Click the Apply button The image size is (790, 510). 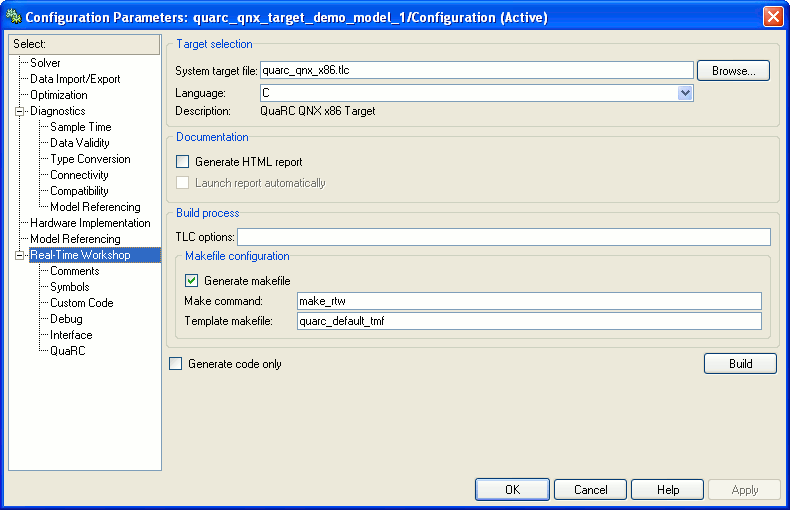(x=745, y=489)
